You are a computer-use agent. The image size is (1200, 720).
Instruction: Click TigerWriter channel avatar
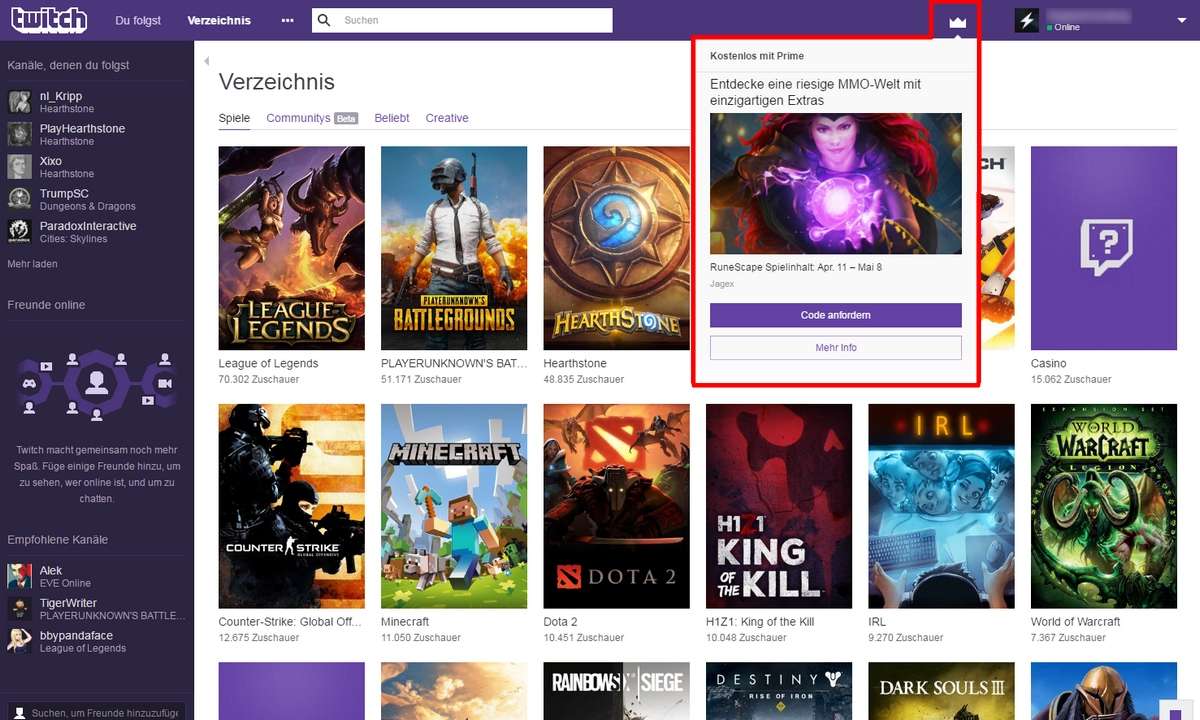point(20,608)
